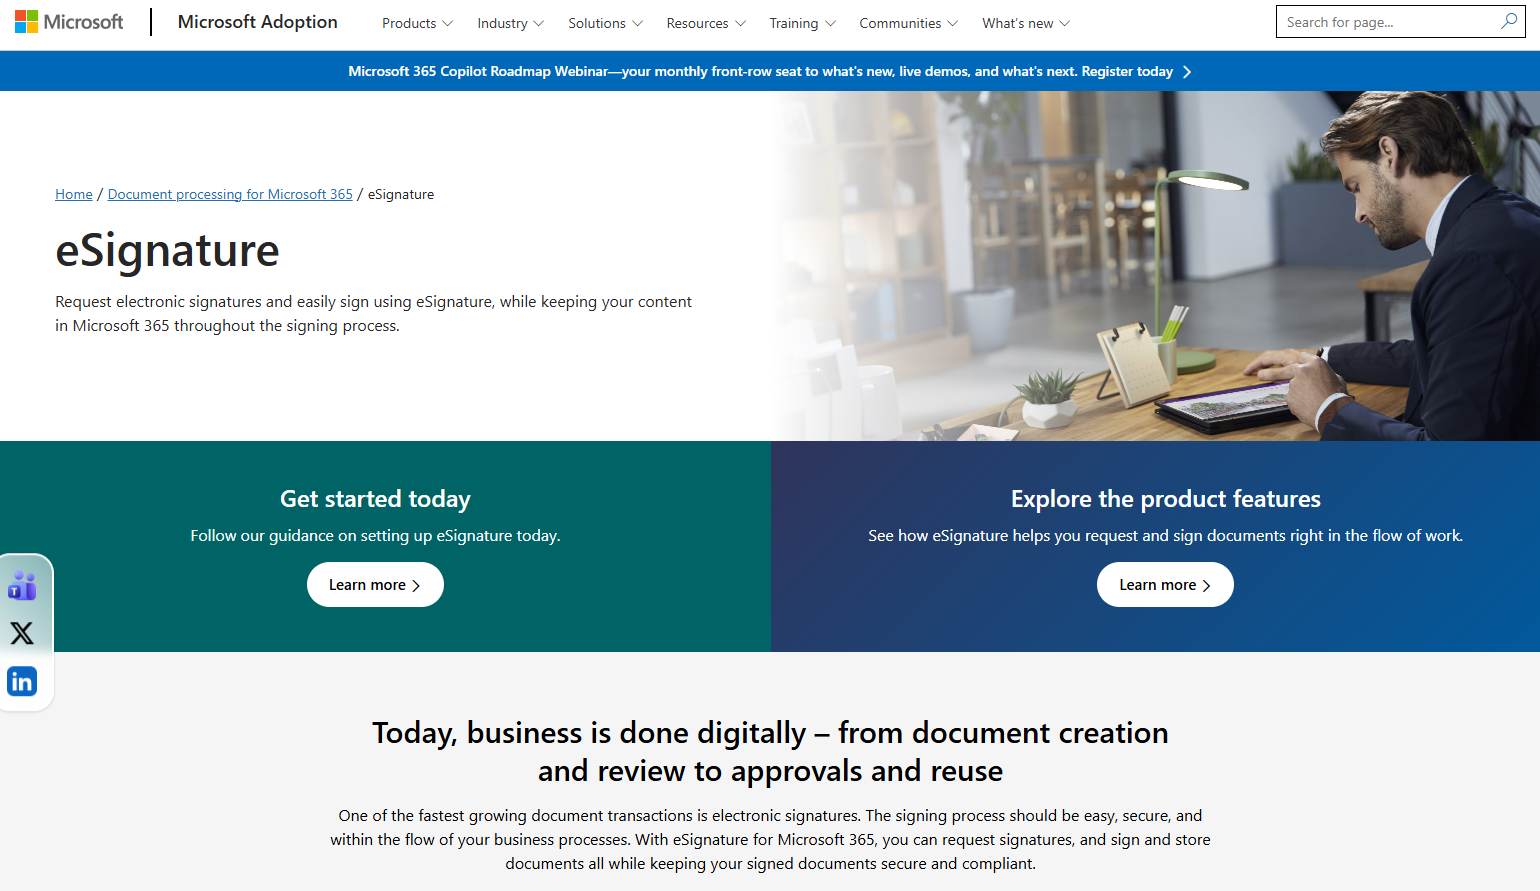Click "Follow our guidance on setting up eSignature" text
This screenshot has width=1540, height=891.
coord(375,536)
